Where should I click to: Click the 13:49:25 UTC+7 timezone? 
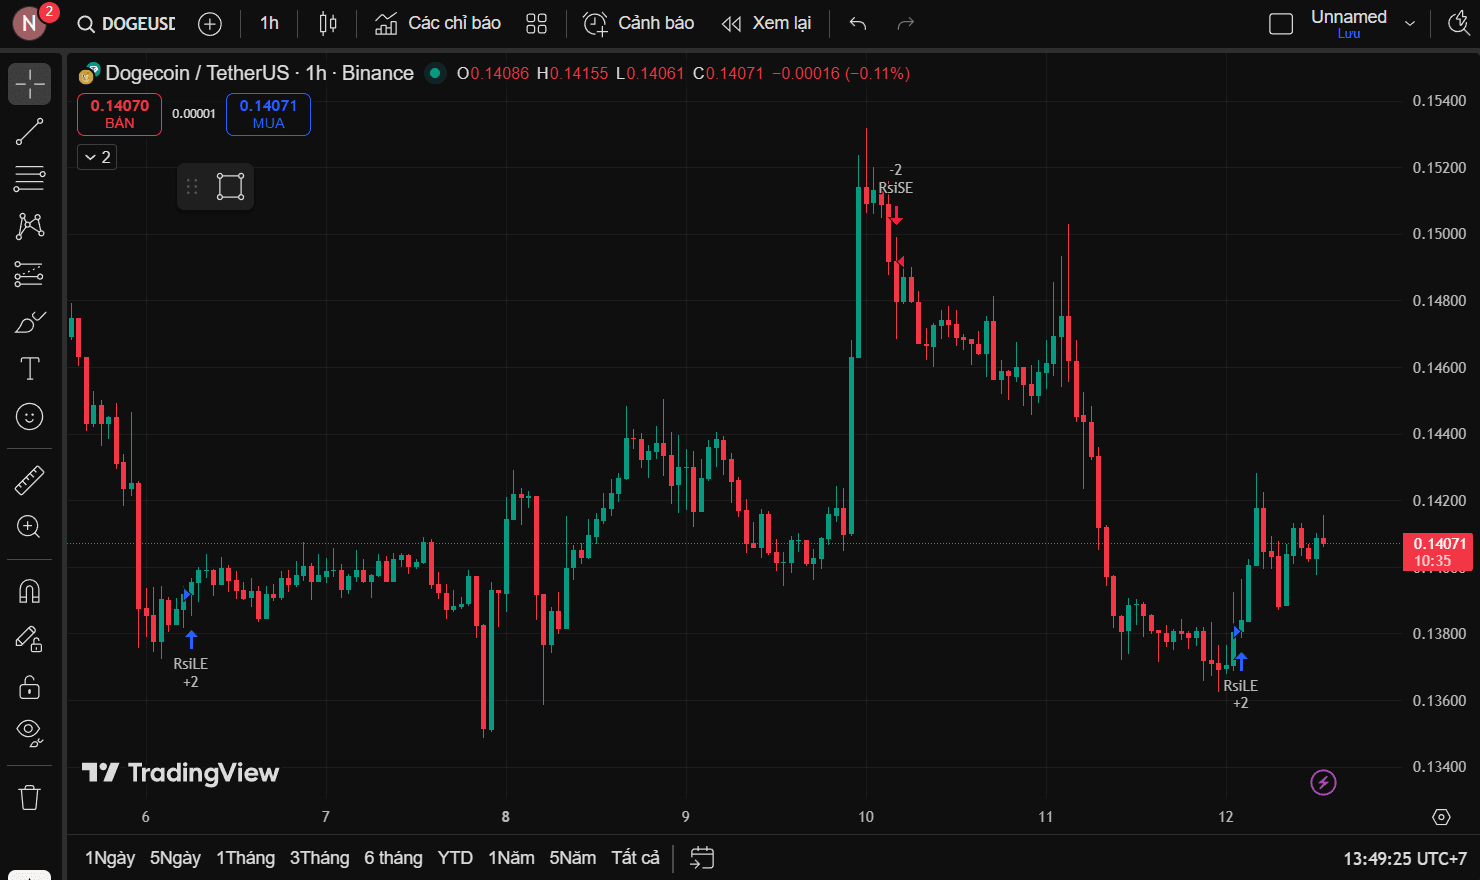(x=1404, y=859)
